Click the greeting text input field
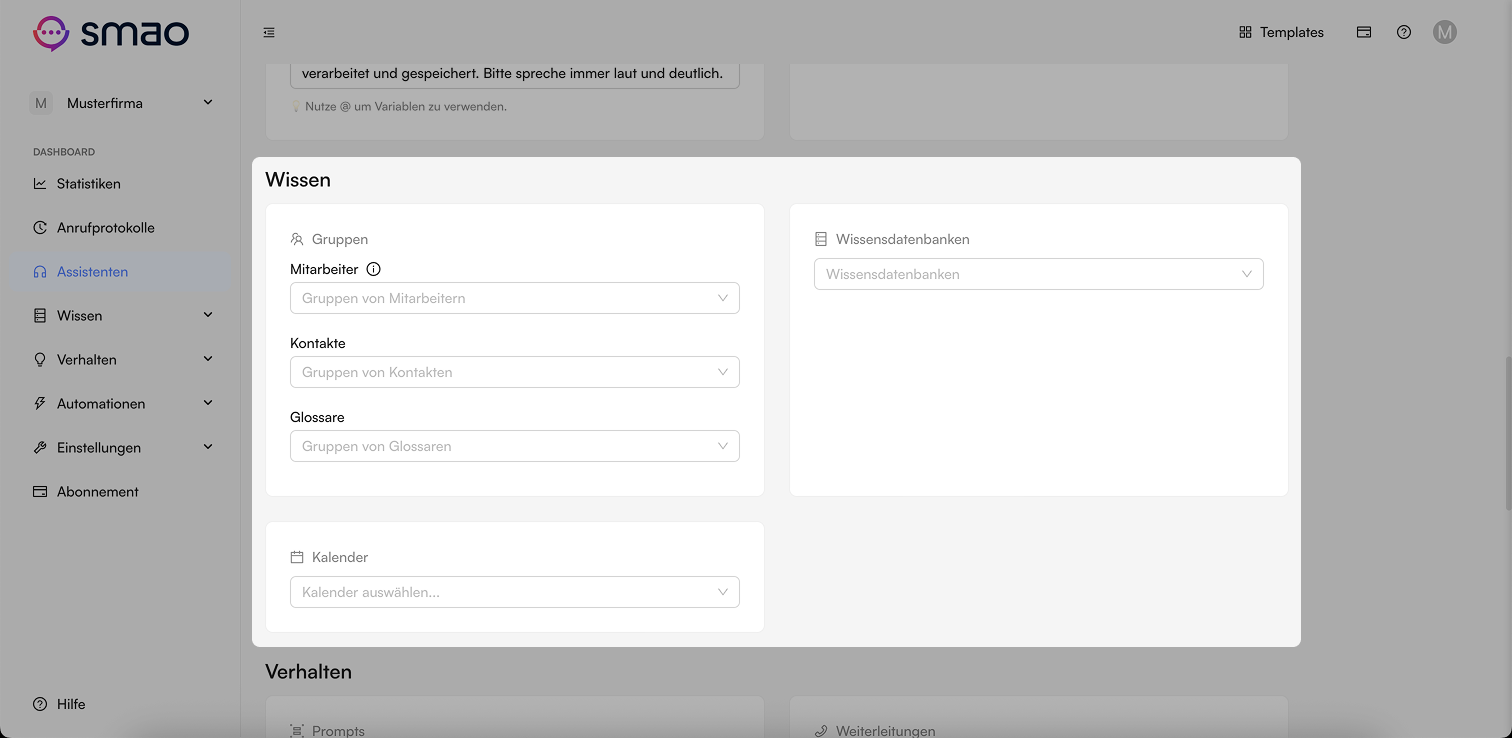1512x738 pixels. (515, 76)
